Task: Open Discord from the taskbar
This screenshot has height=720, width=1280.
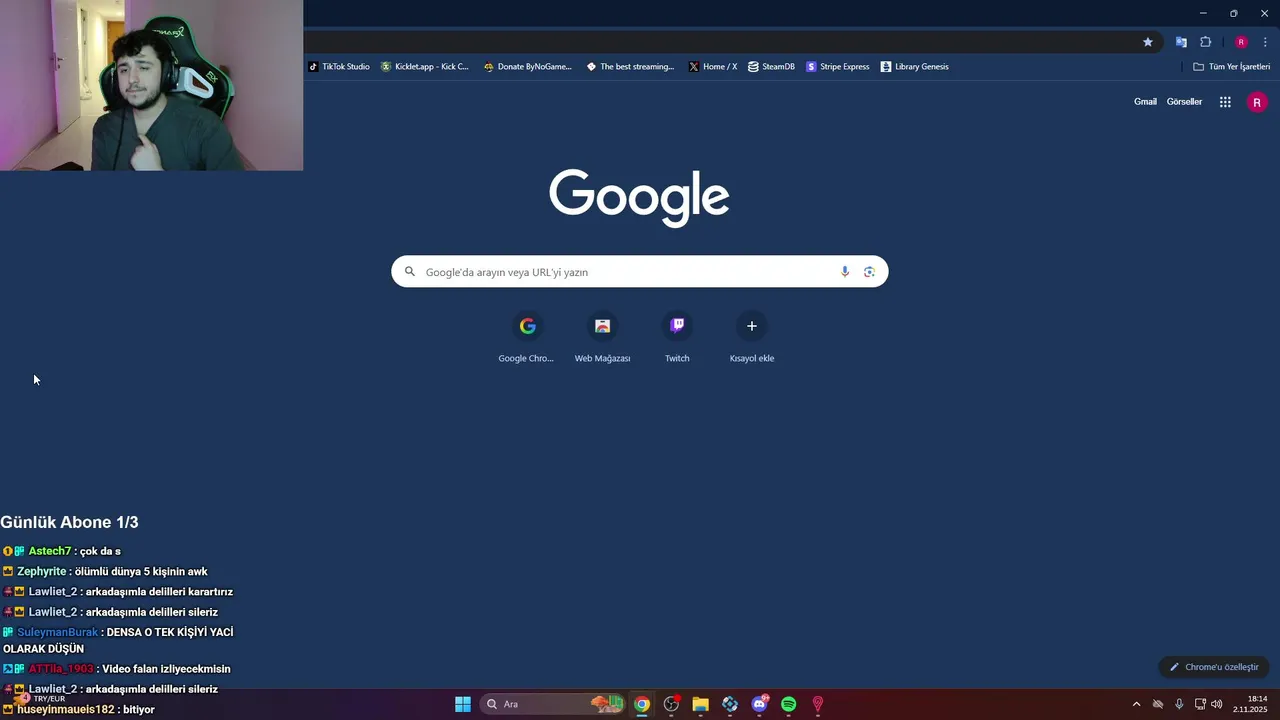Action: [x=759, y=704]
